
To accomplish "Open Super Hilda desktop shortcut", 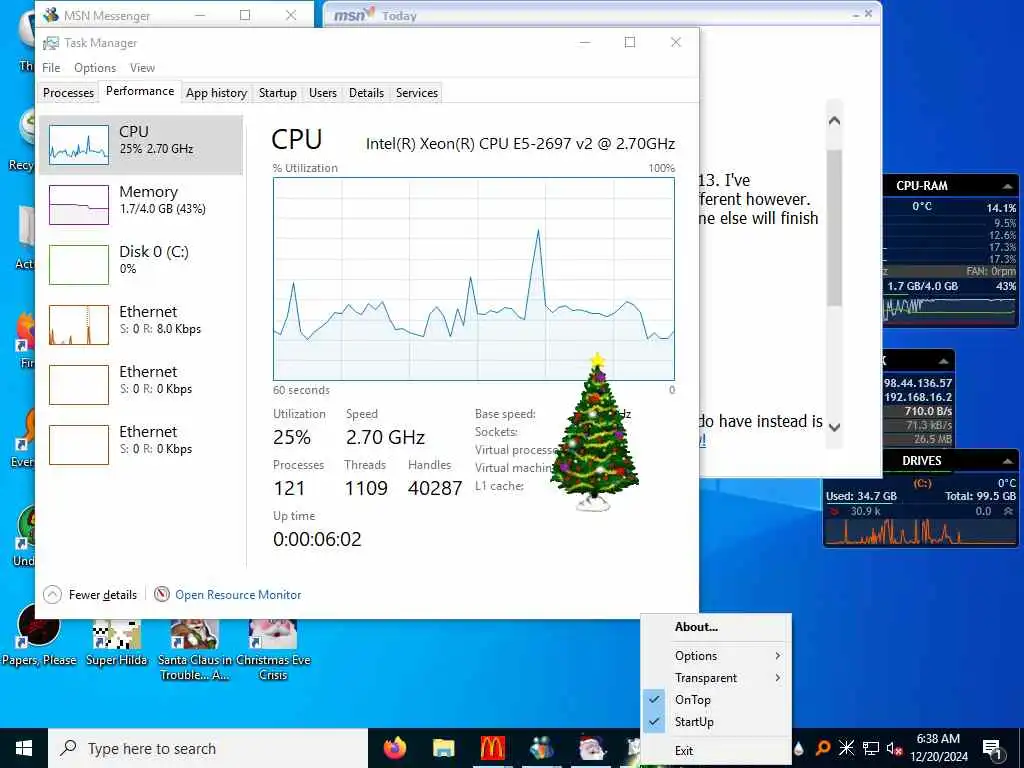I will coord(117,642).
